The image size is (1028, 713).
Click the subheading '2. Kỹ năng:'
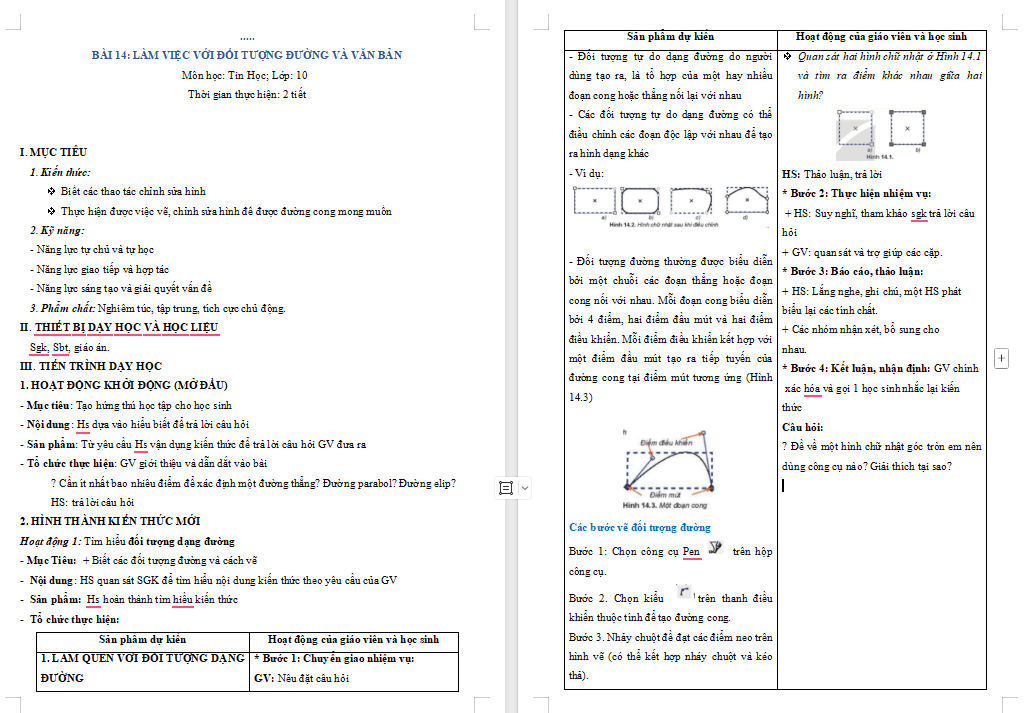57,231
